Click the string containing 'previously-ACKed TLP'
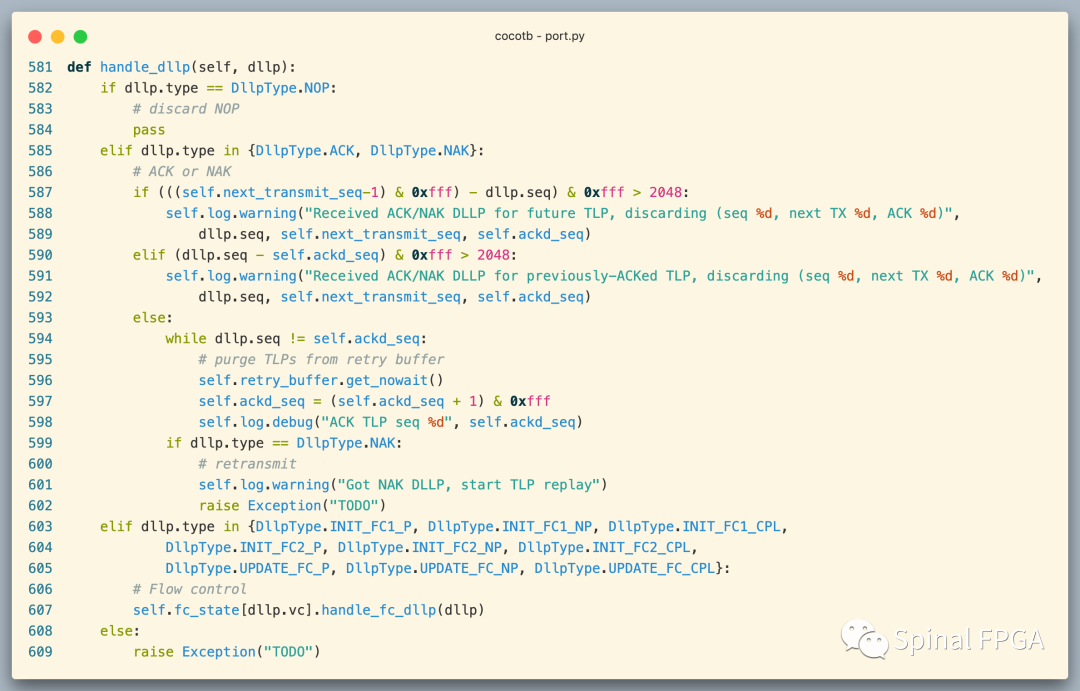 [x=669, y=276]
